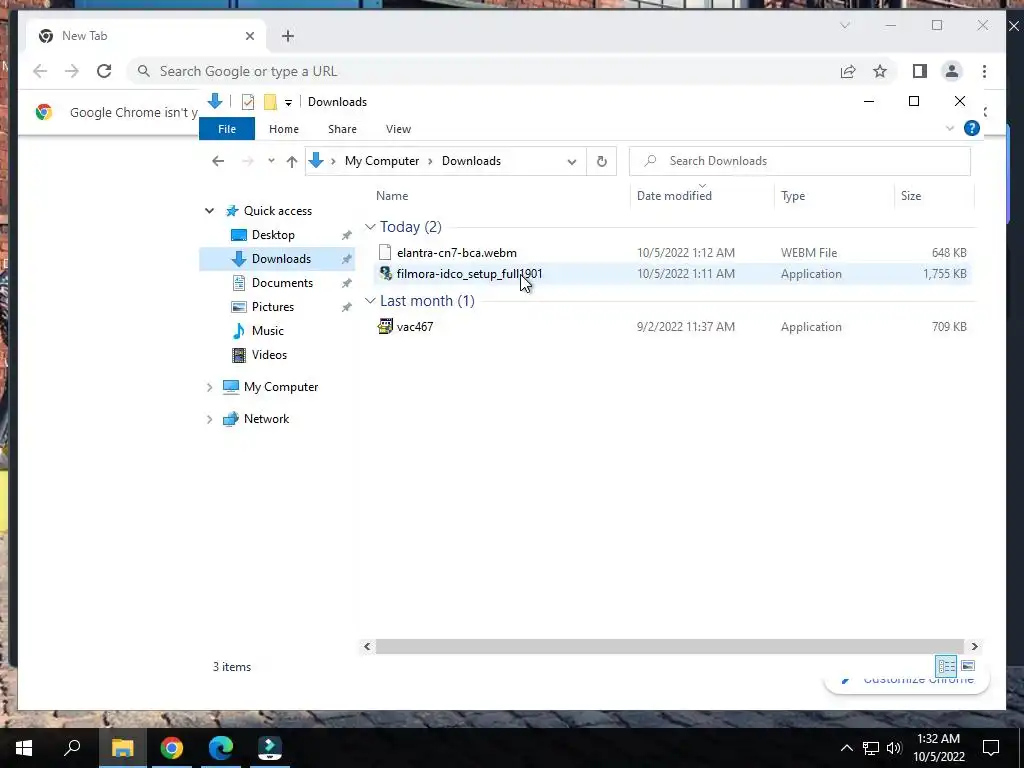Screen dimensions: 1024x768
Task: Click File Explorer on the taskbar
Action: click(122, 748)
